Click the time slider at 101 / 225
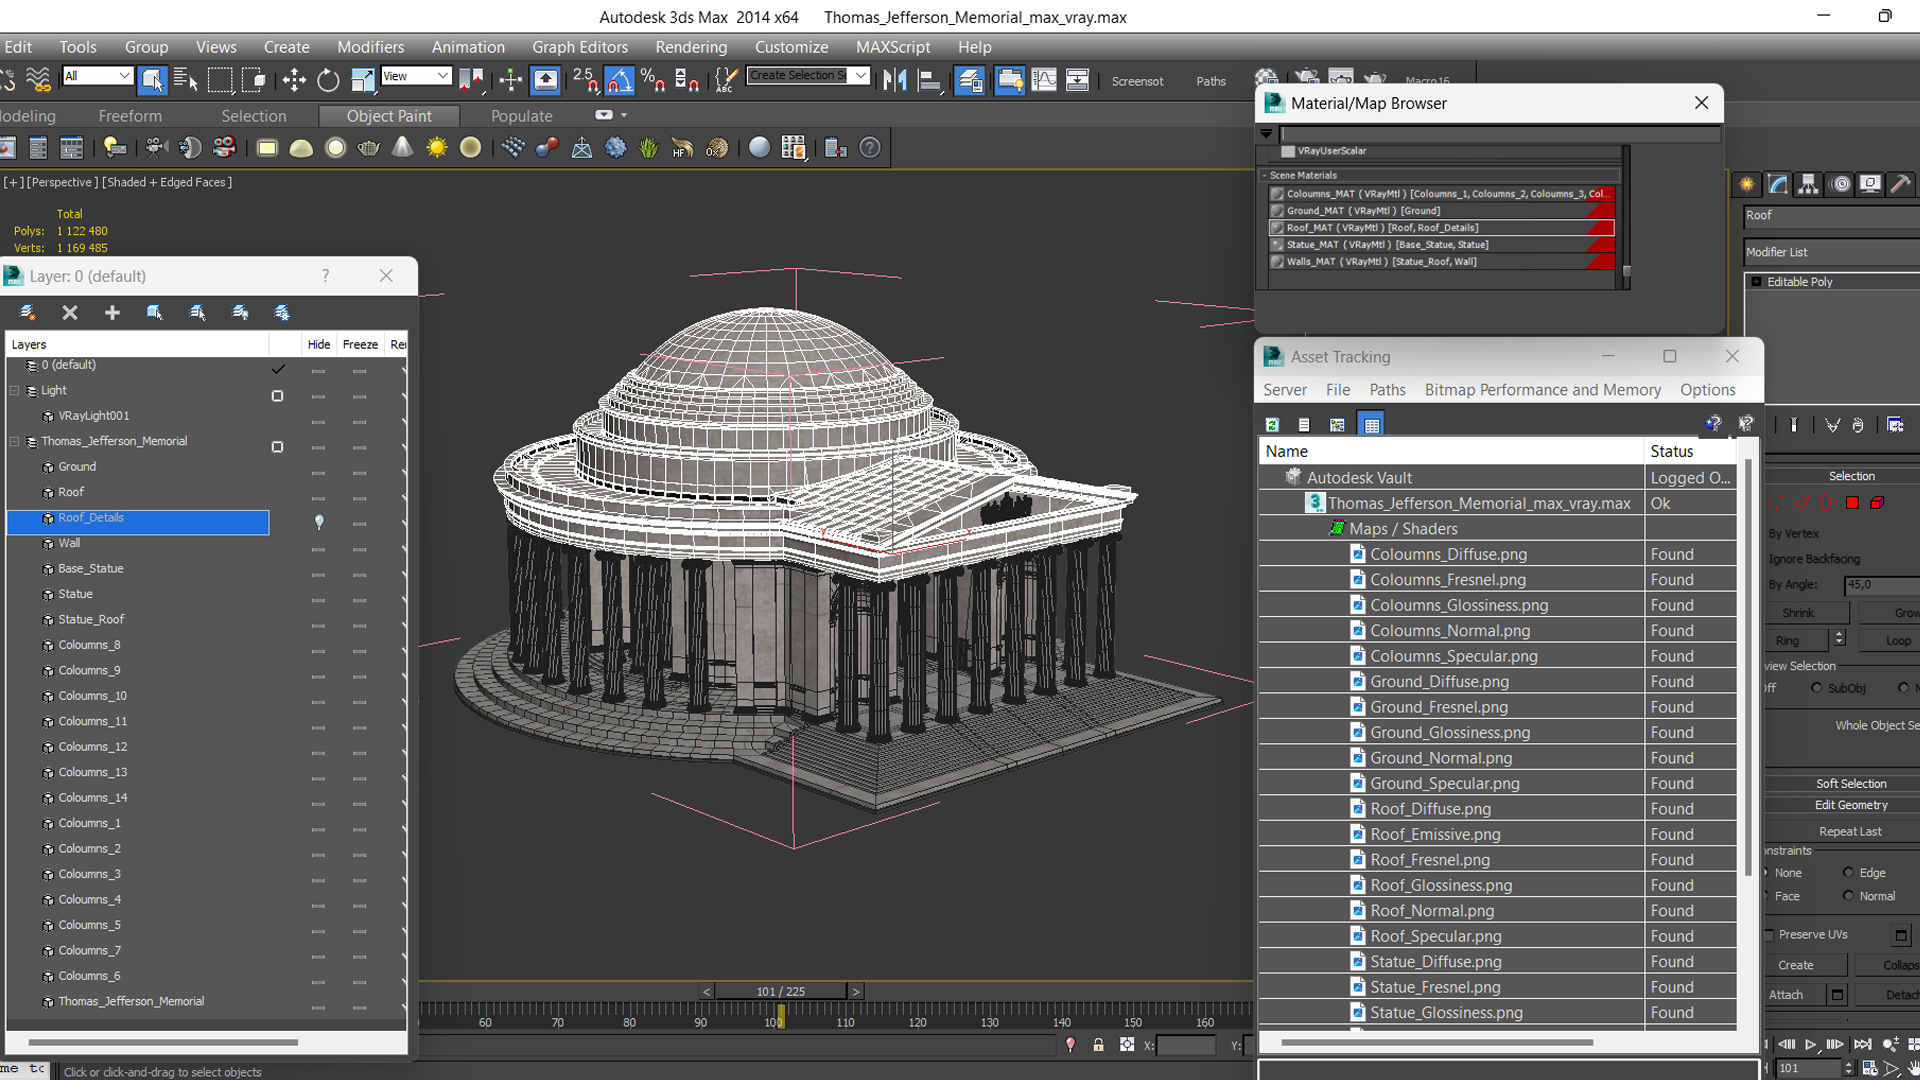 (780, 992)
